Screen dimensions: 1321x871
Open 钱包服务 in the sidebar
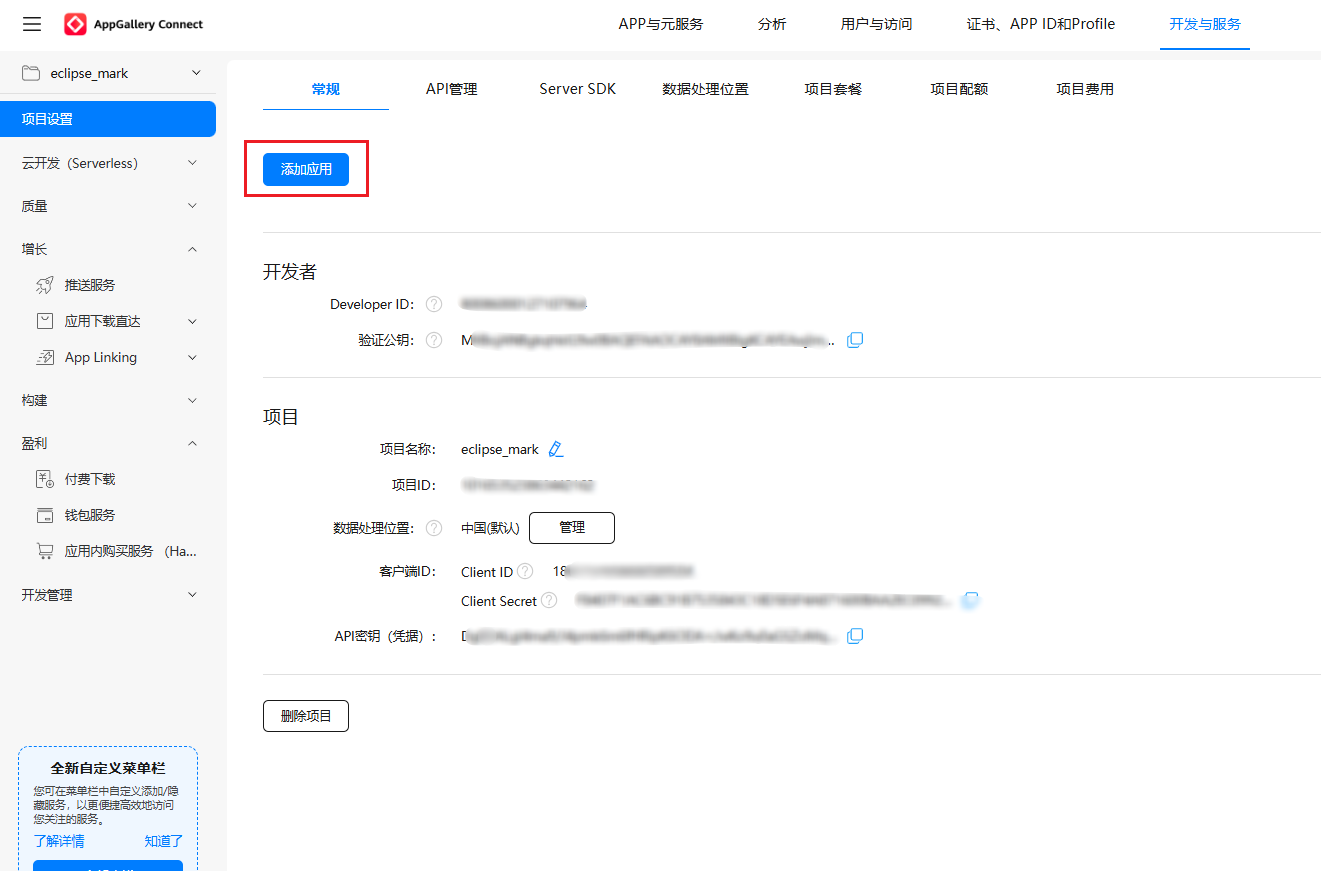click(90, 515)
